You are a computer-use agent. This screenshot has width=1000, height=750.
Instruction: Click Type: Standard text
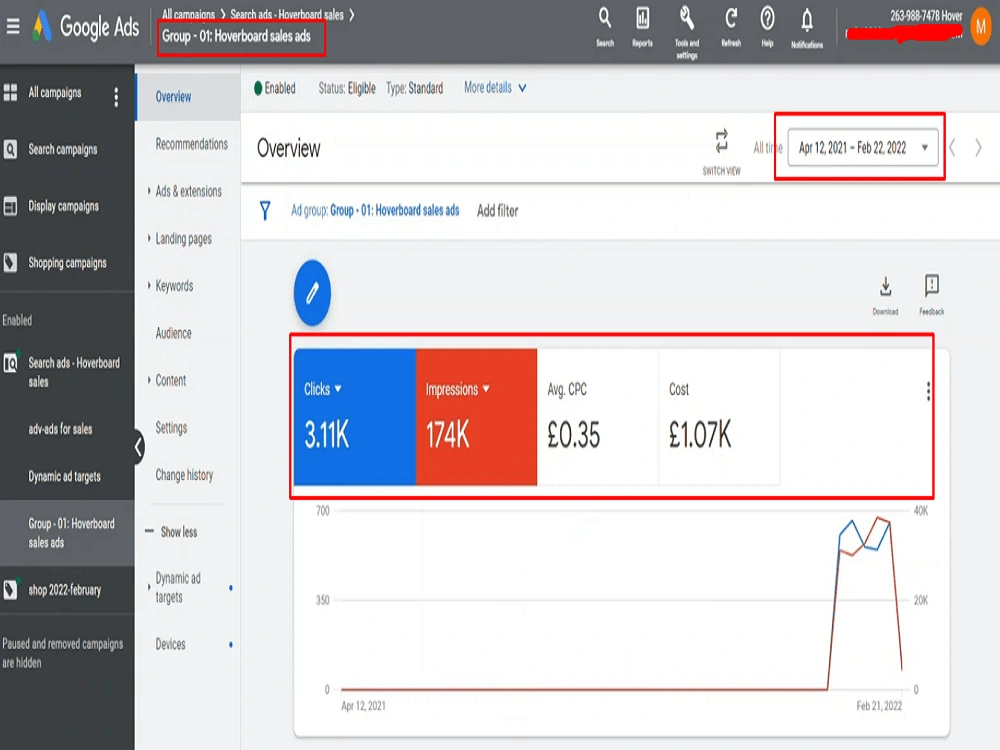pyautogui.click(x=415, y=88)
